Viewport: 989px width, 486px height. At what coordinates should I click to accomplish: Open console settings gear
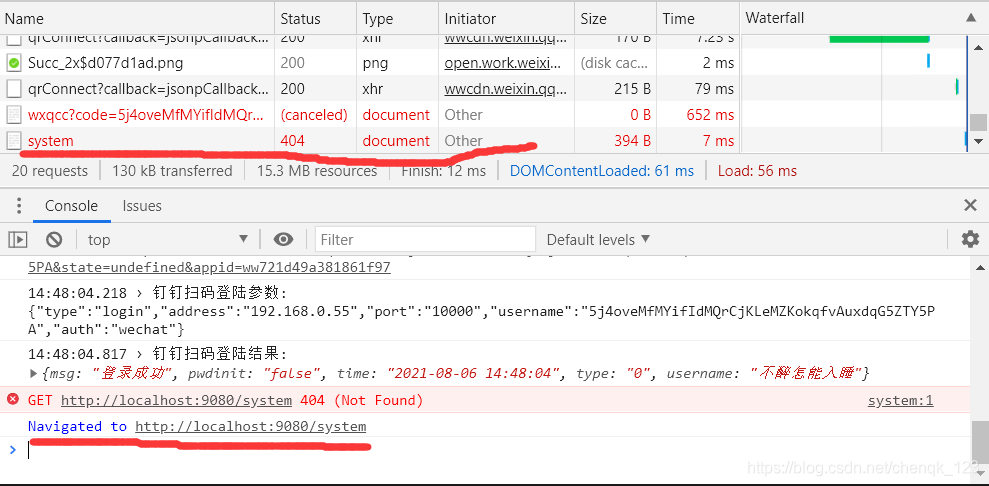(970, 239)
